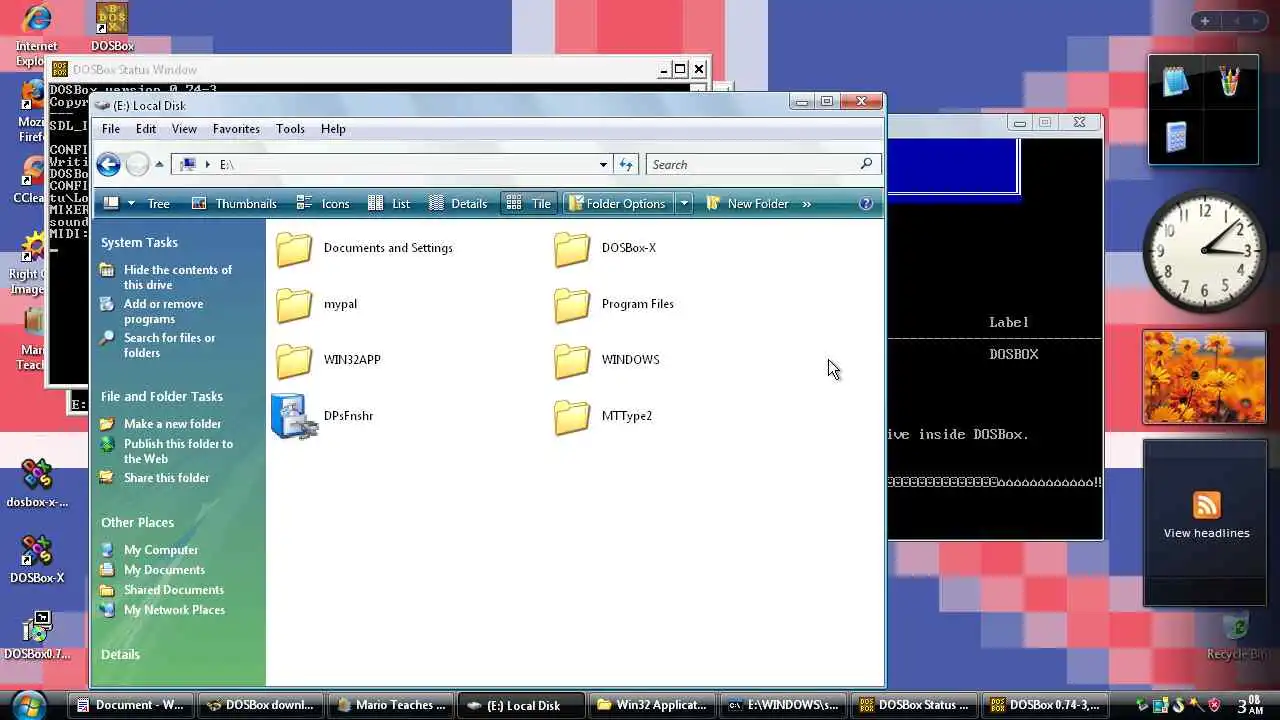
Task: Select the mypal folder
Action: [316, 304]
